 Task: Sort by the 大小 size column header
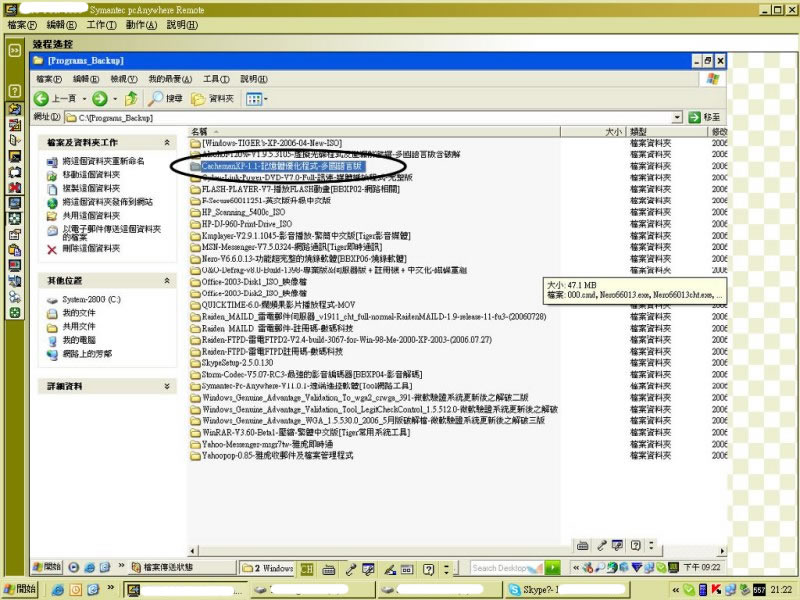click(x=593, y=132)
